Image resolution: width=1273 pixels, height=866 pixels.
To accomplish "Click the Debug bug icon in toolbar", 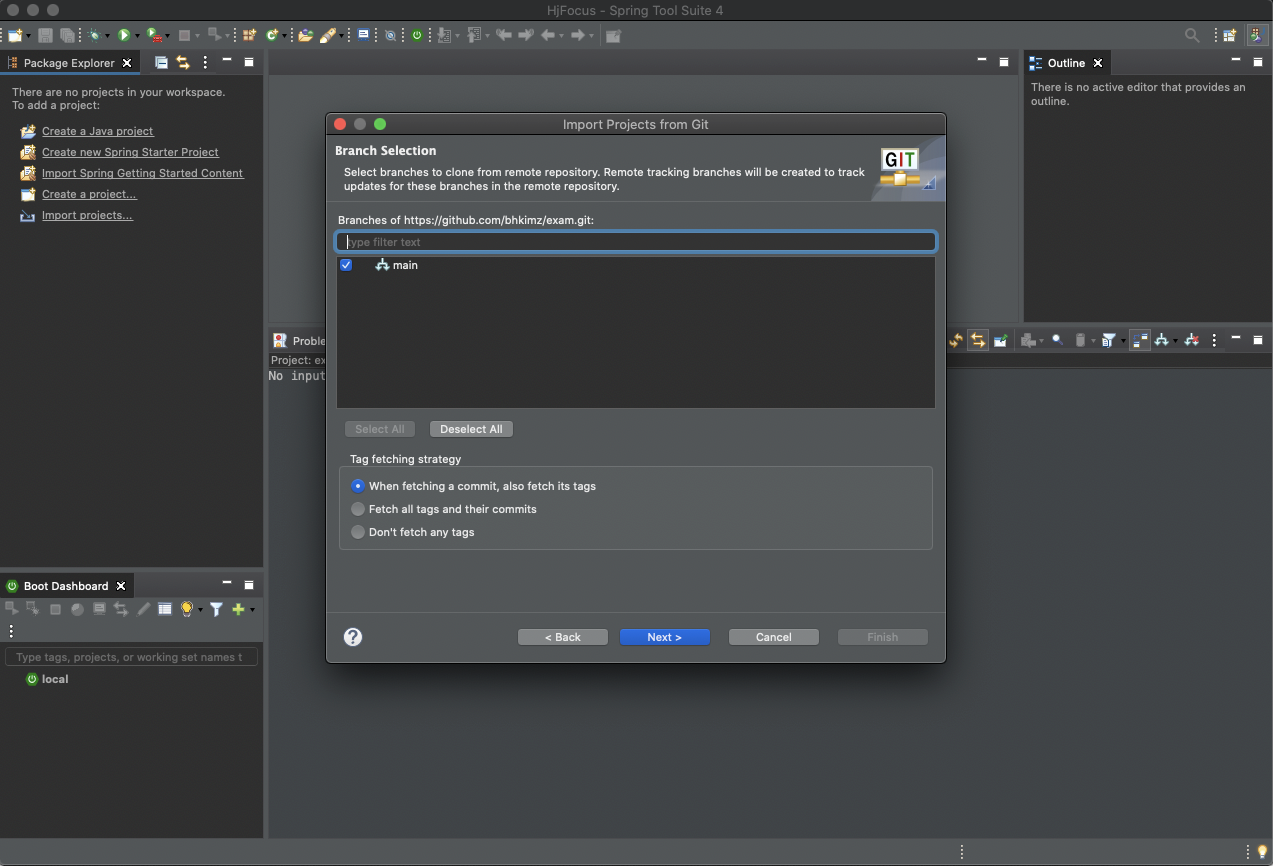I will click(94, 35).
